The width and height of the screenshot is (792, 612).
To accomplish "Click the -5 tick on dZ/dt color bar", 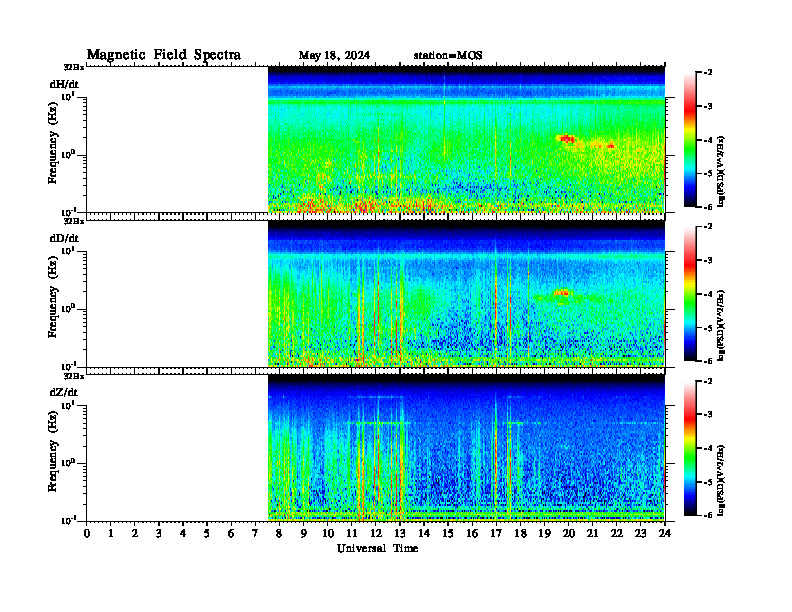I will point(707,482).
